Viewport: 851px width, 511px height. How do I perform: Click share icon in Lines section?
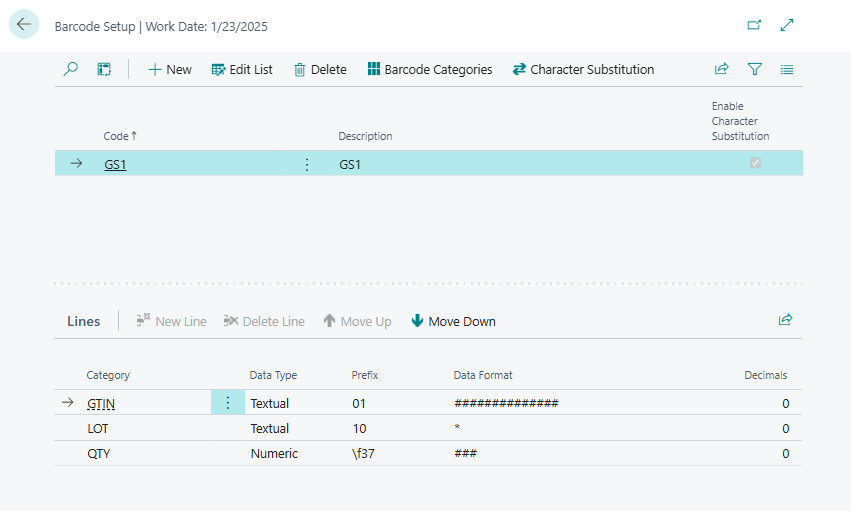tap(785, 320)
